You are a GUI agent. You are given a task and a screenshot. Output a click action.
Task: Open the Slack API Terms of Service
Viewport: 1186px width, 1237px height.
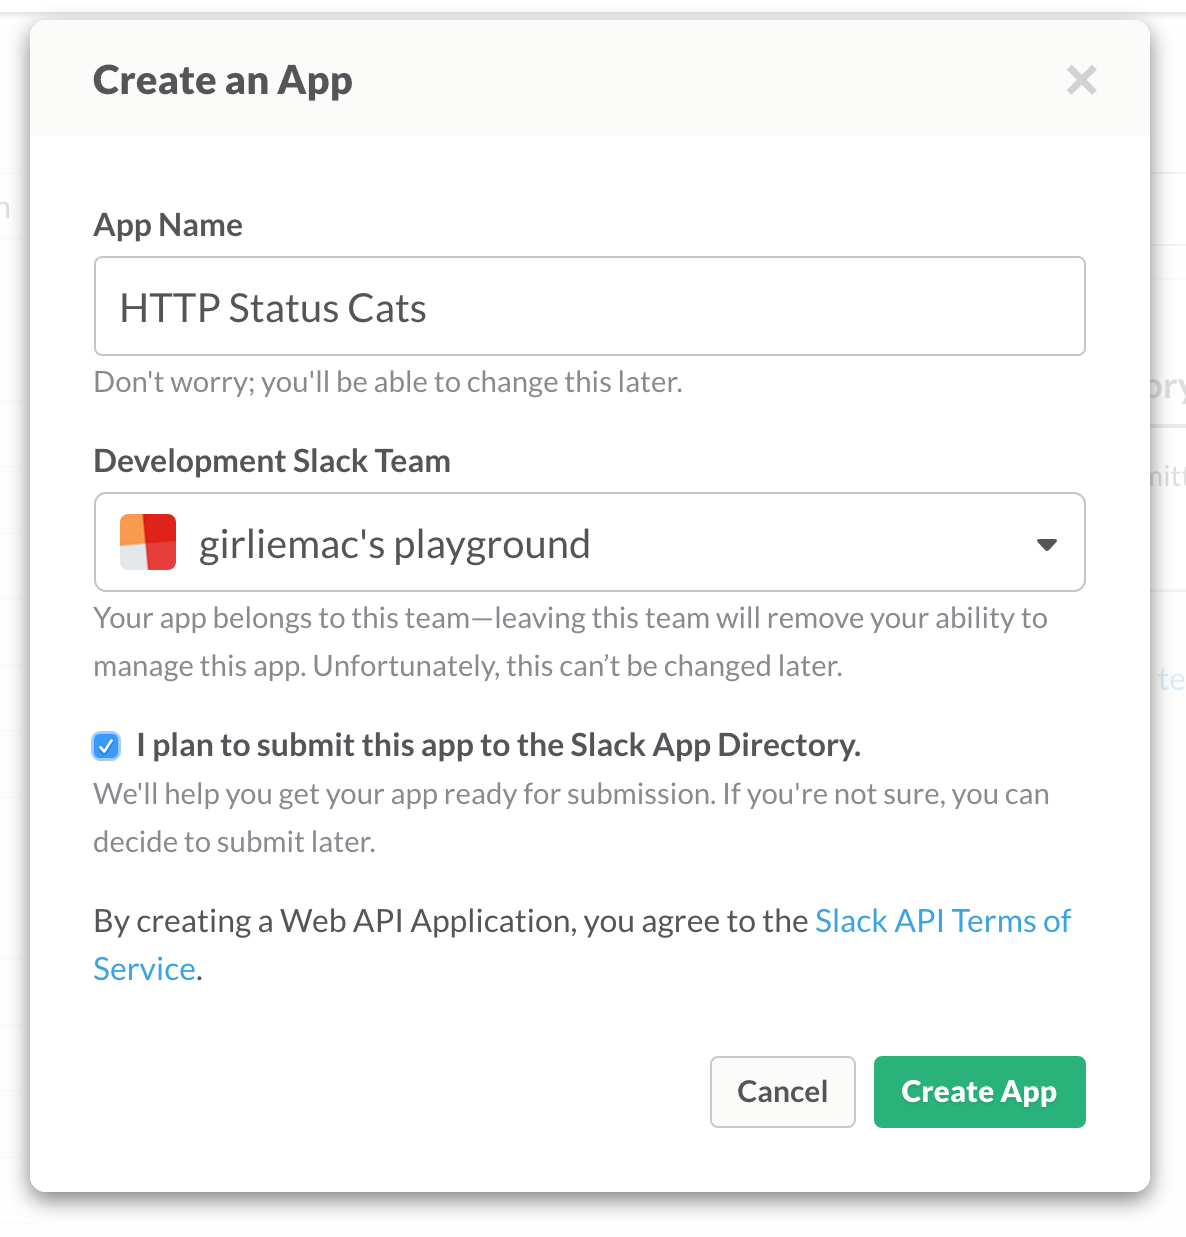point(943,921)
